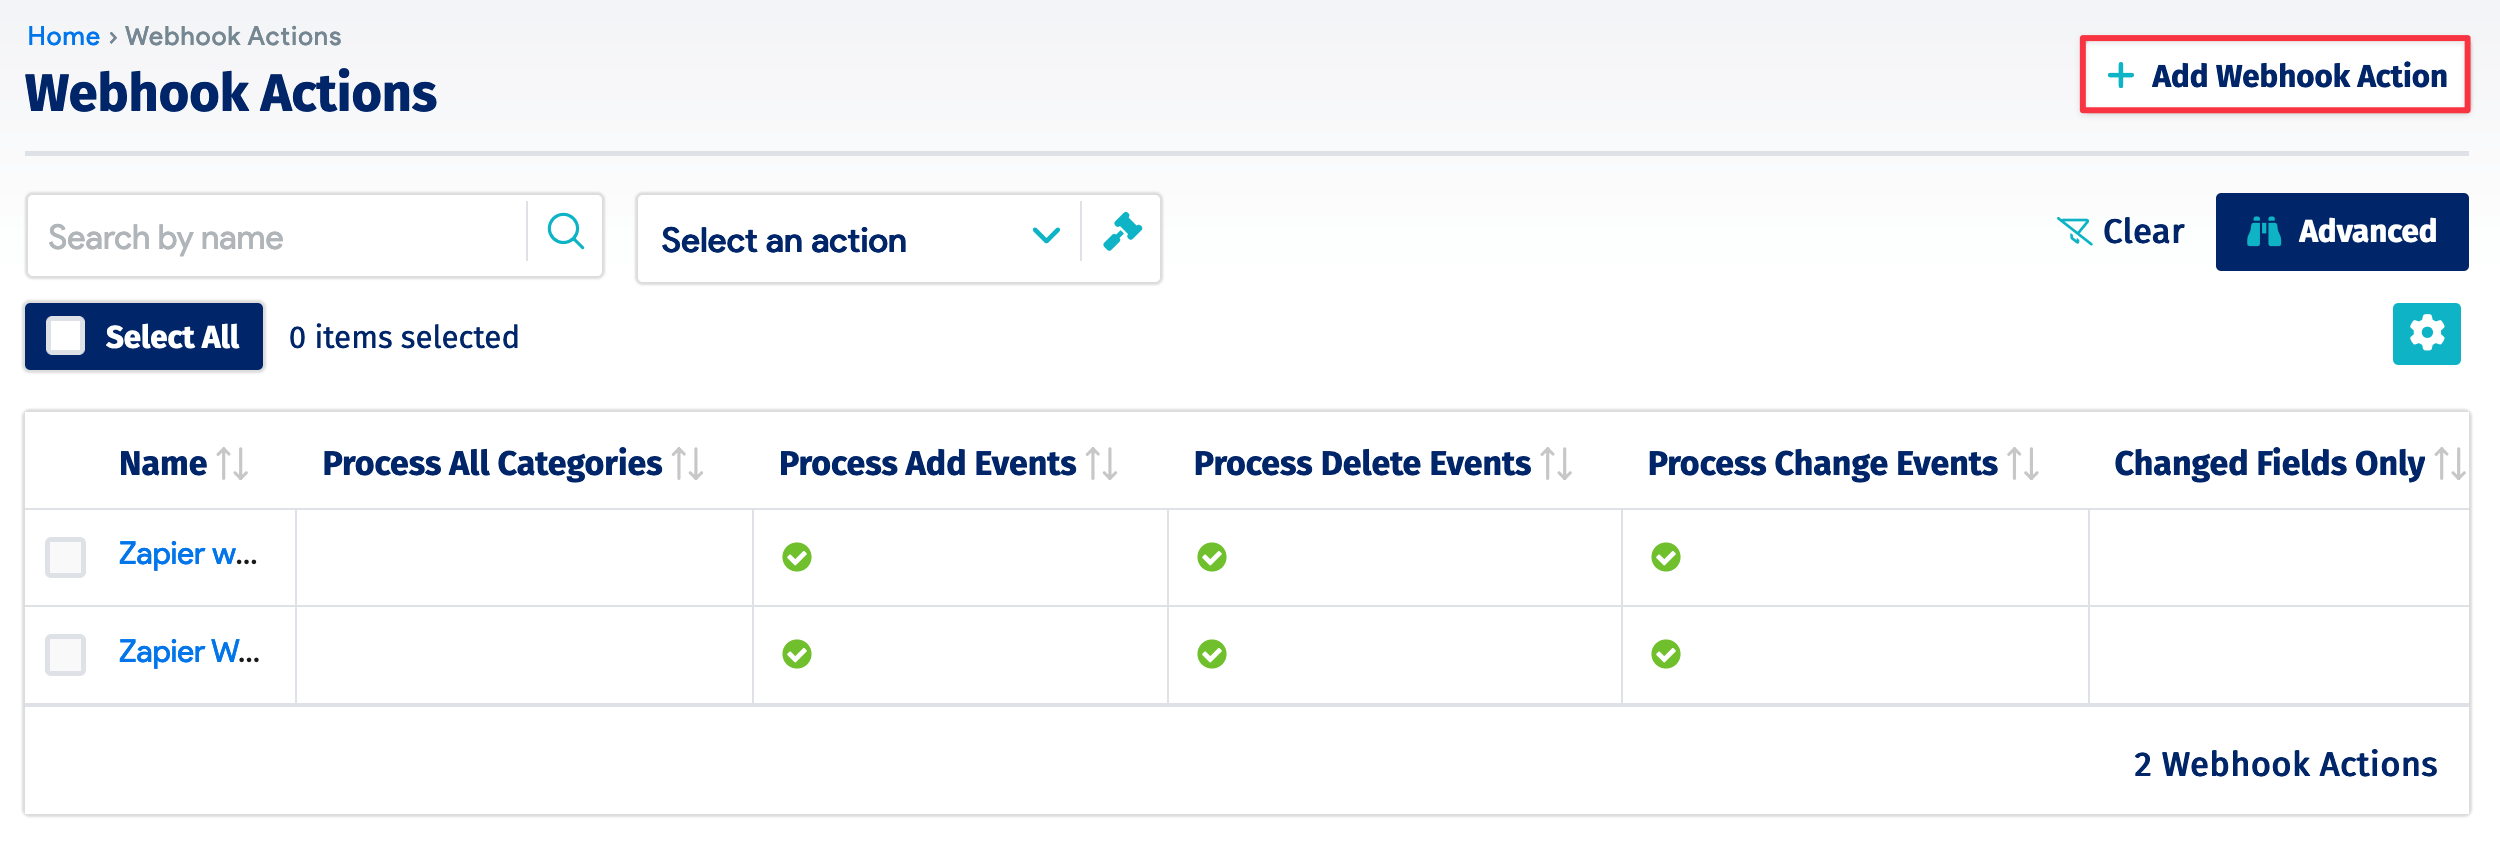
Task: Click Add Events checkmark in first Zapier row
Action: click(797, 557)
